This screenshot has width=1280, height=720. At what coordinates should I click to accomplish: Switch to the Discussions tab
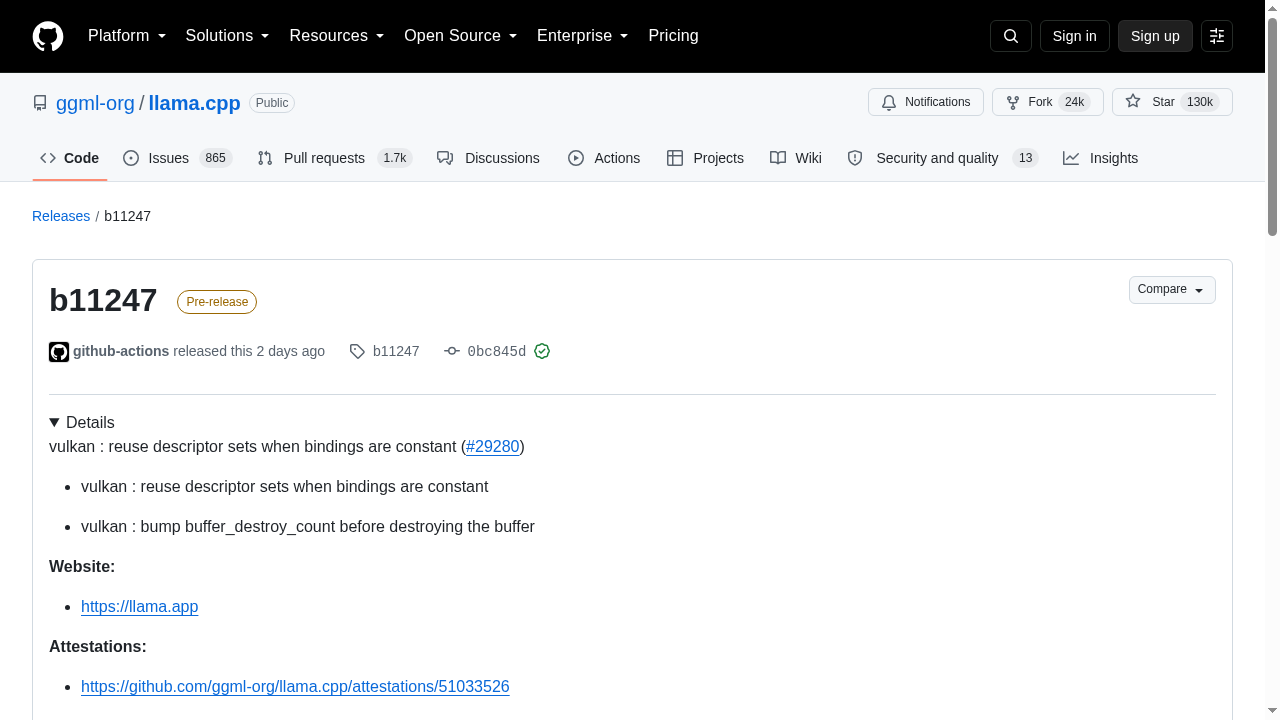488,158
